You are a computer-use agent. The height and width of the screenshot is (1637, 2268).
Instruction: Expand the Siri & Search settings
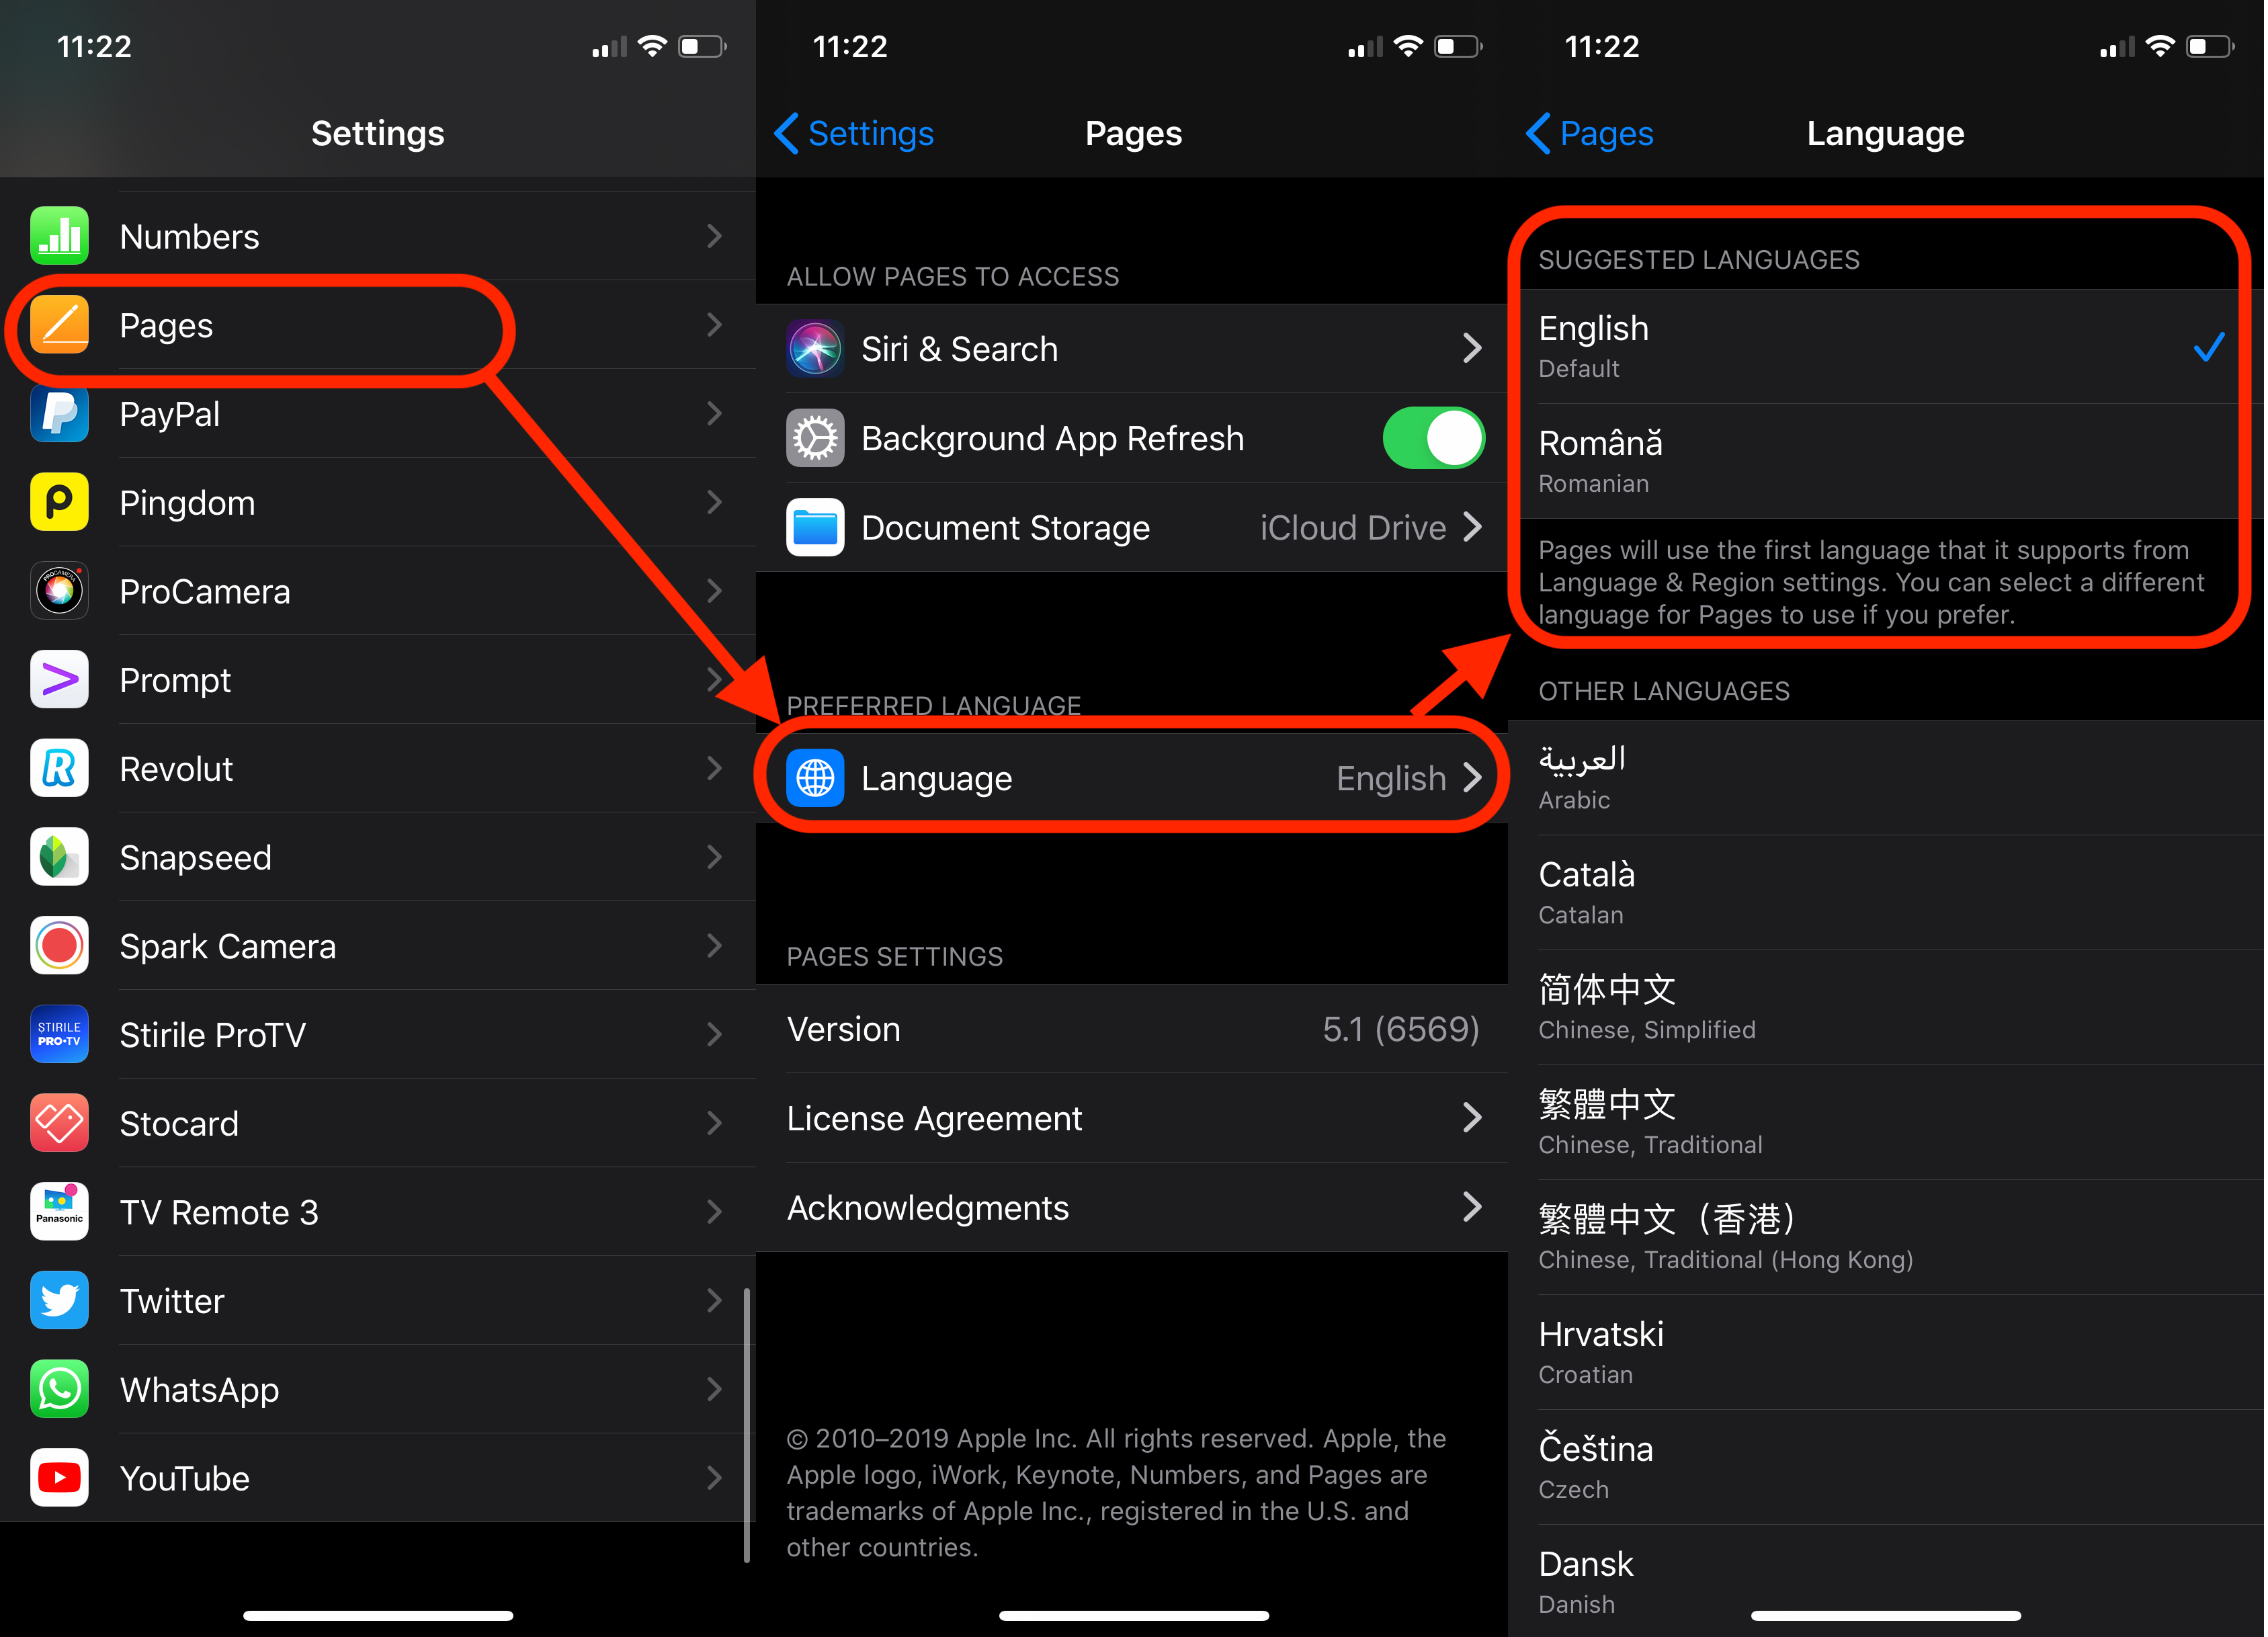[1134, 349]
